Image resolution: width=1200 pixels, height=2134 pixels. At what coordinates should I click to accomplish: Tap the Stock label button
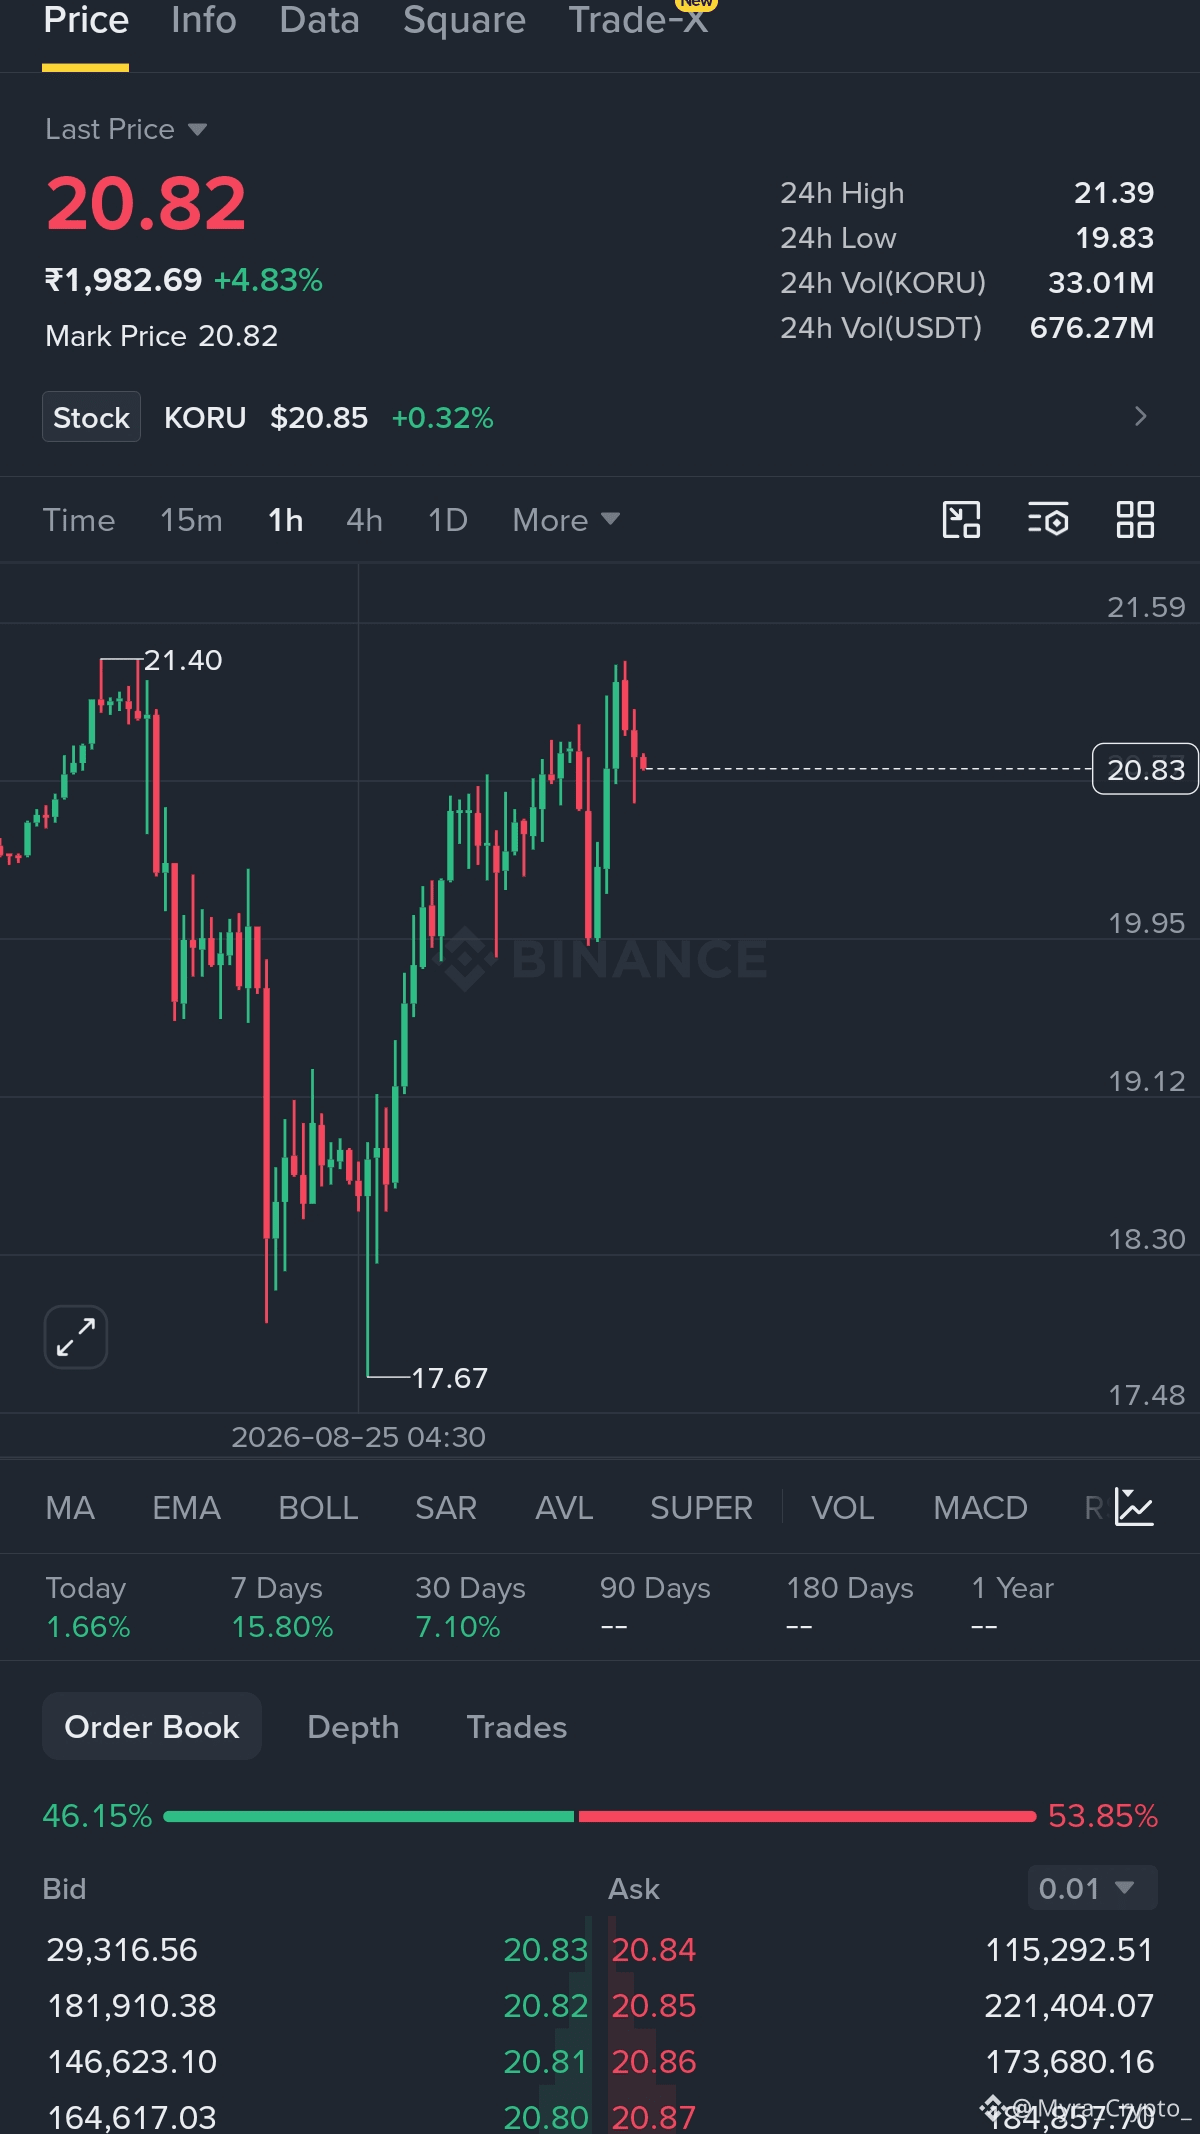tap(91, 417)
